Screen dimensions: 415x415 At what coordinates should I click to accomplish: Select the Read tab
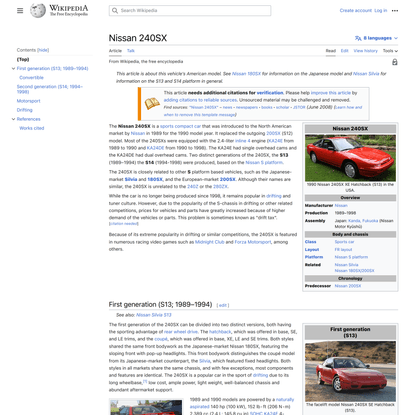331,51
